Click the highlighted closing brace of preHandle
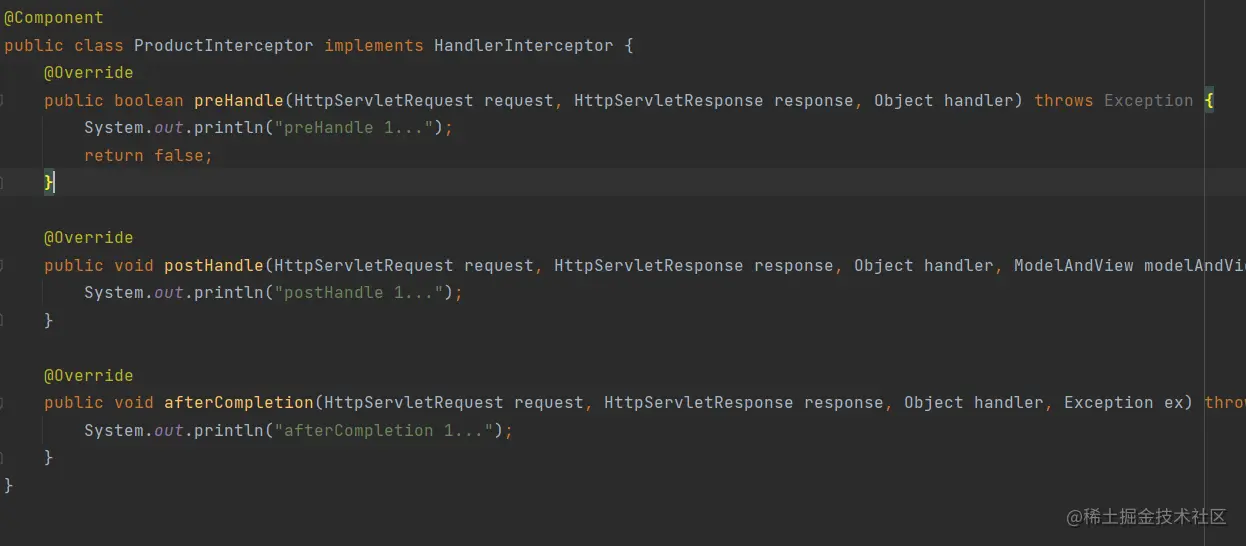 49,182
